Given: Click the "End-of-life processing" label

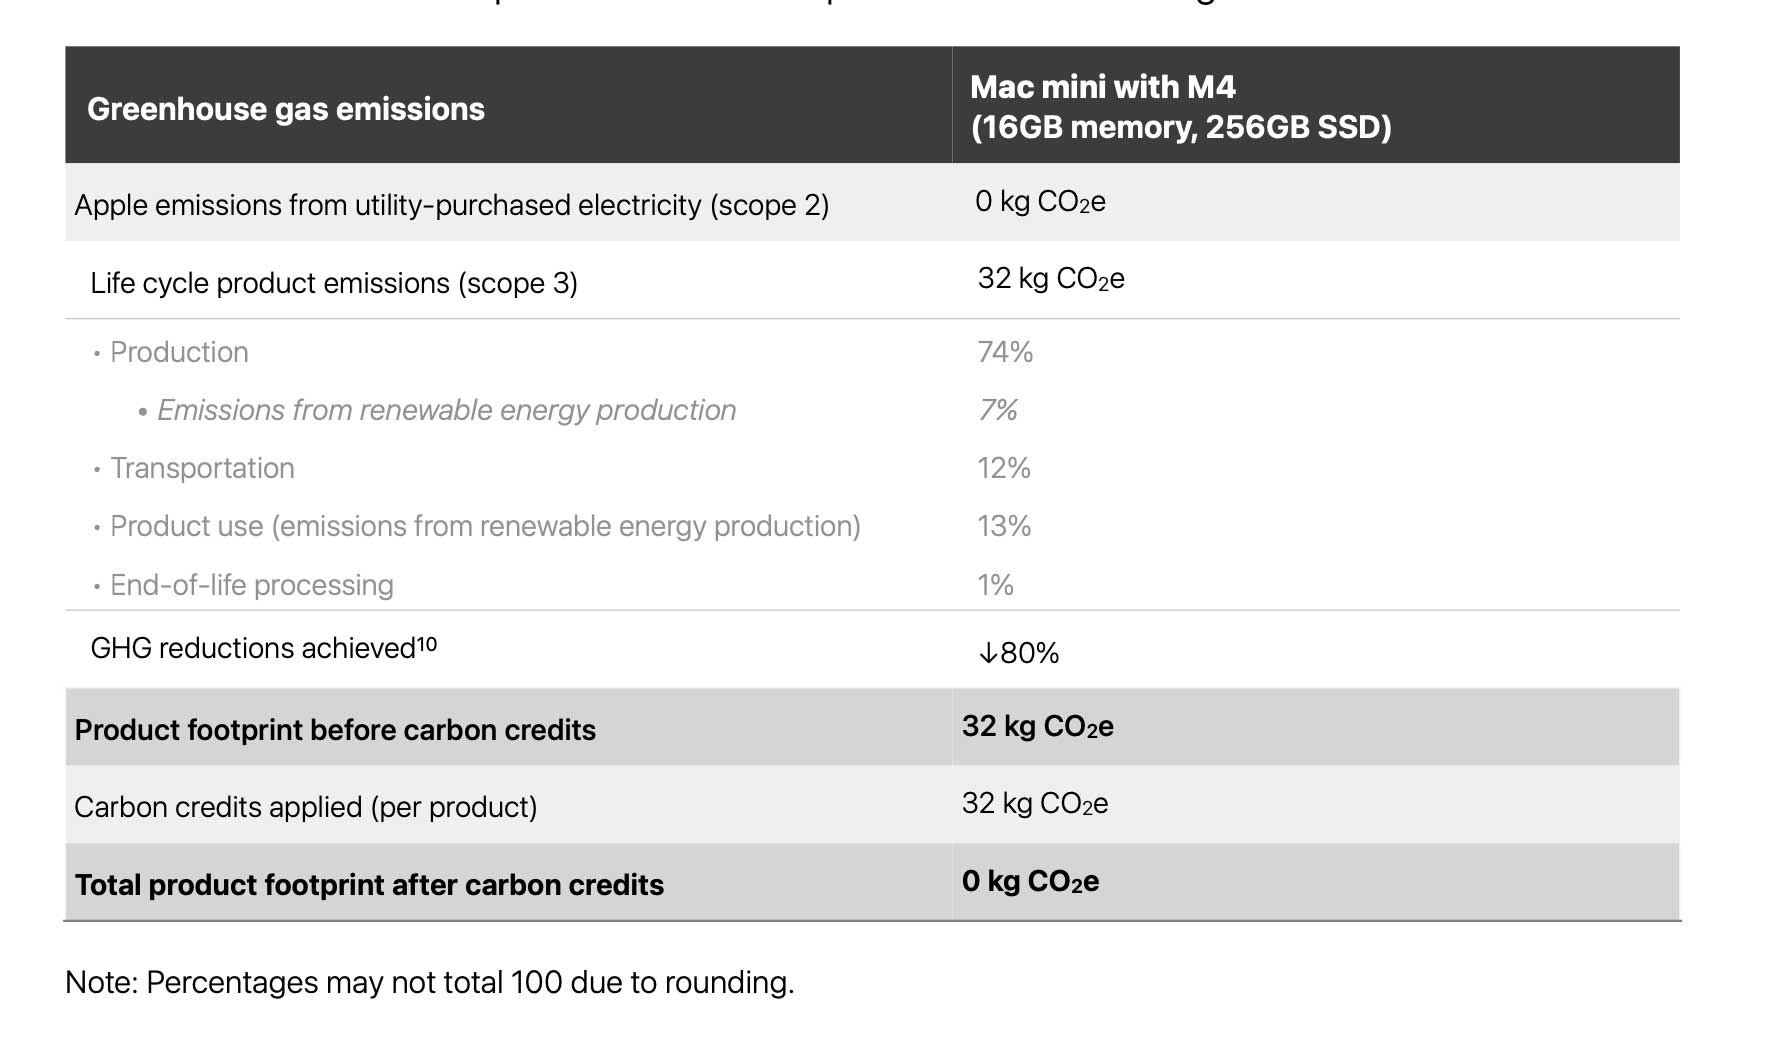Looking at the screenshot, I should pyautogui.click(x=251, y=585).
